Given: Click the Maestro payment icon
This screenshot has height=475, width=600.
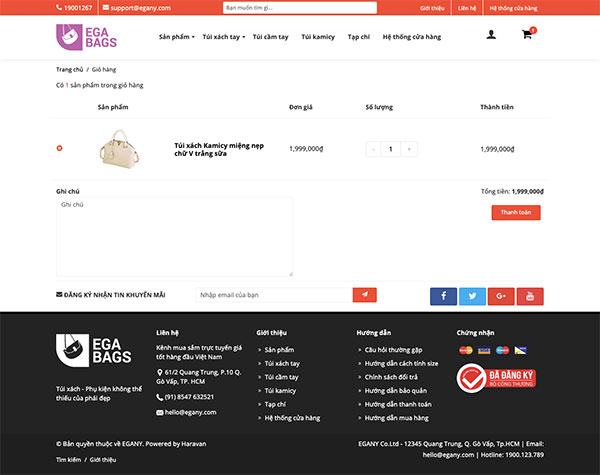Looking at the screenshot, I should click(502, 350).
